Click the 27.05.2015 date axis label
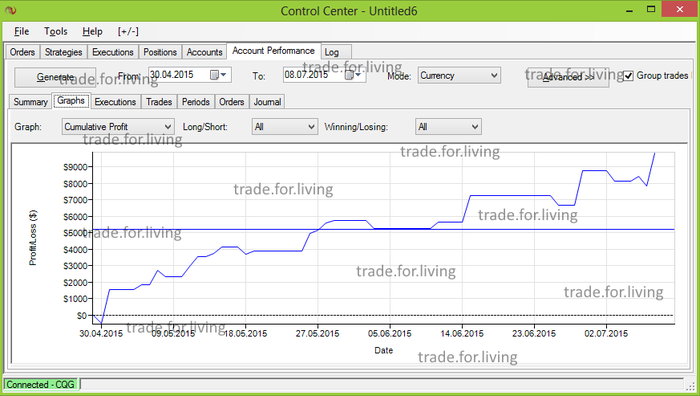The height and width of the screenshot is (396, 700). pos(317,333)
